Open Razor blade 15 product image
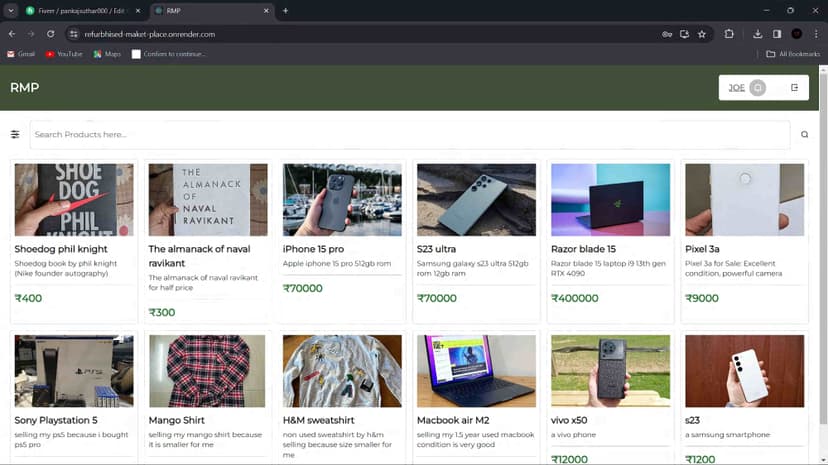Screen dimensions: 828x465 [610, 200]
